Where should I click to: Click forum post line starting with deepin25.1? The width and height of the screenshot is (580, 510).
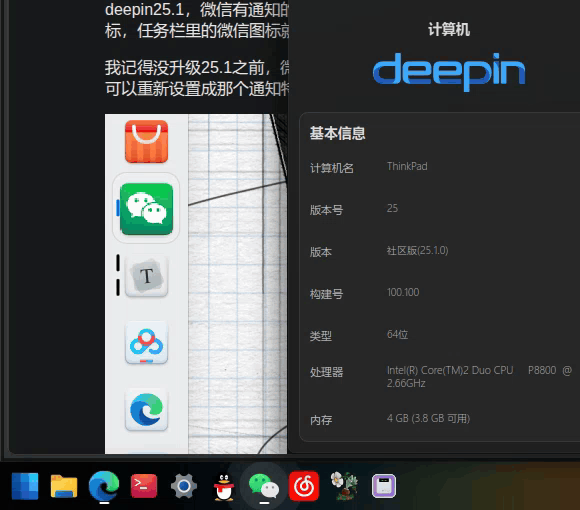pos(196,10)
